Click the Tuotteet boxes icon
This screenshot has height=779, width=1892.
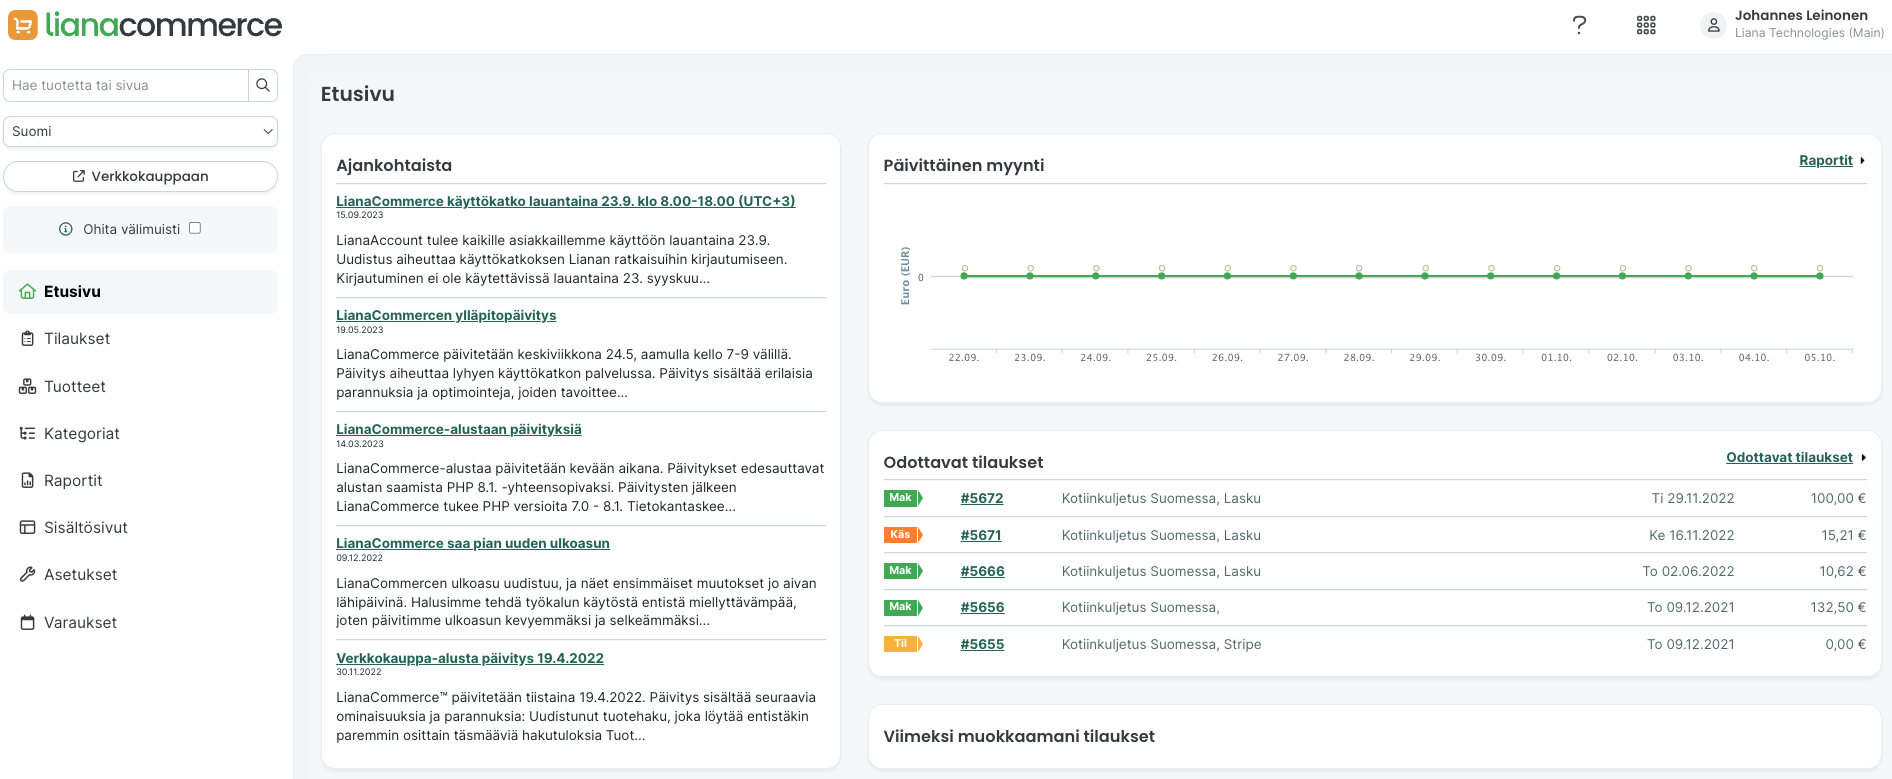tap(28, 387)
